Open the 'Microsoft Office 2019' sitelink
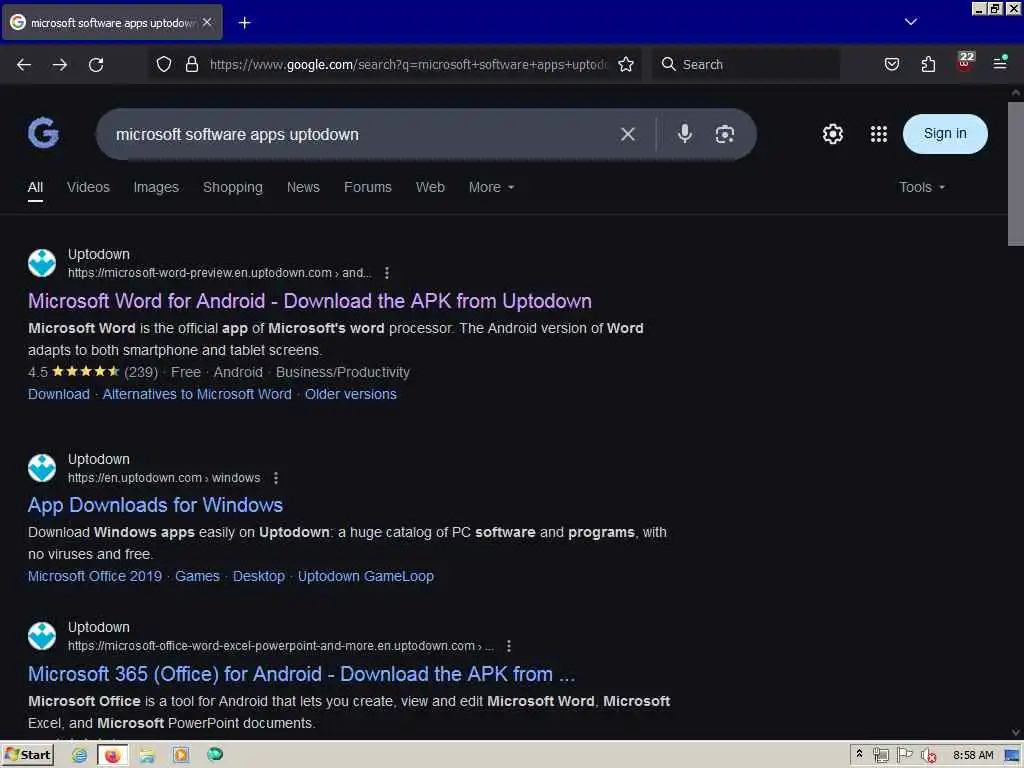This screenshot has height=768, width=1024. point(95,577)
